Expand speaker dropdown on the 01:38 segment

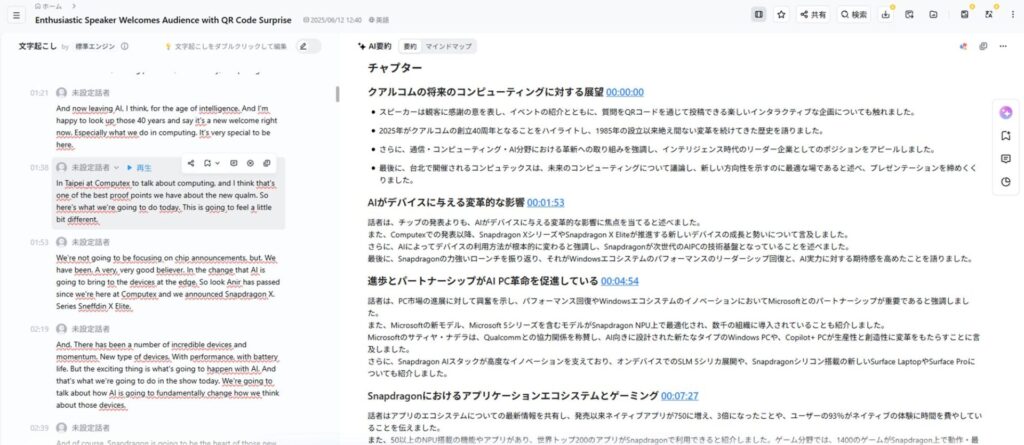[117, 168]
